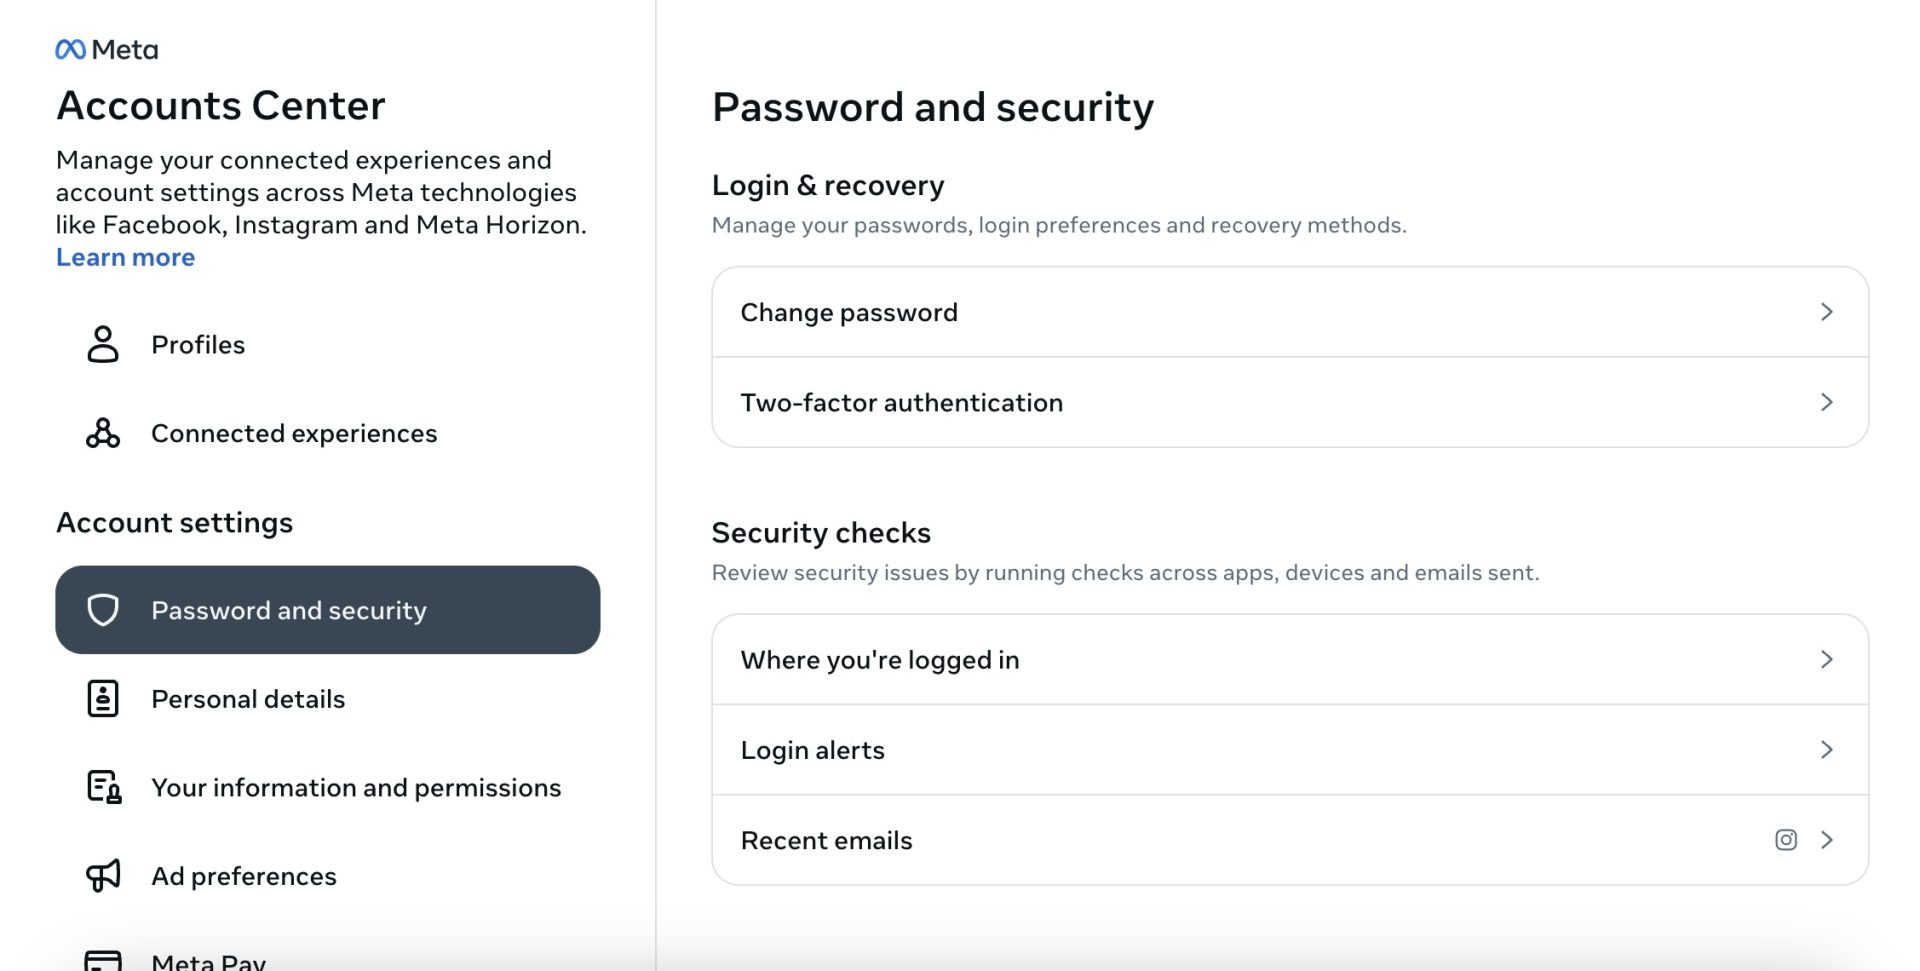Screen dimensions: 1920x971
Task: Click the Login alerts chevron arrow
Action: tap(1827, 749)
